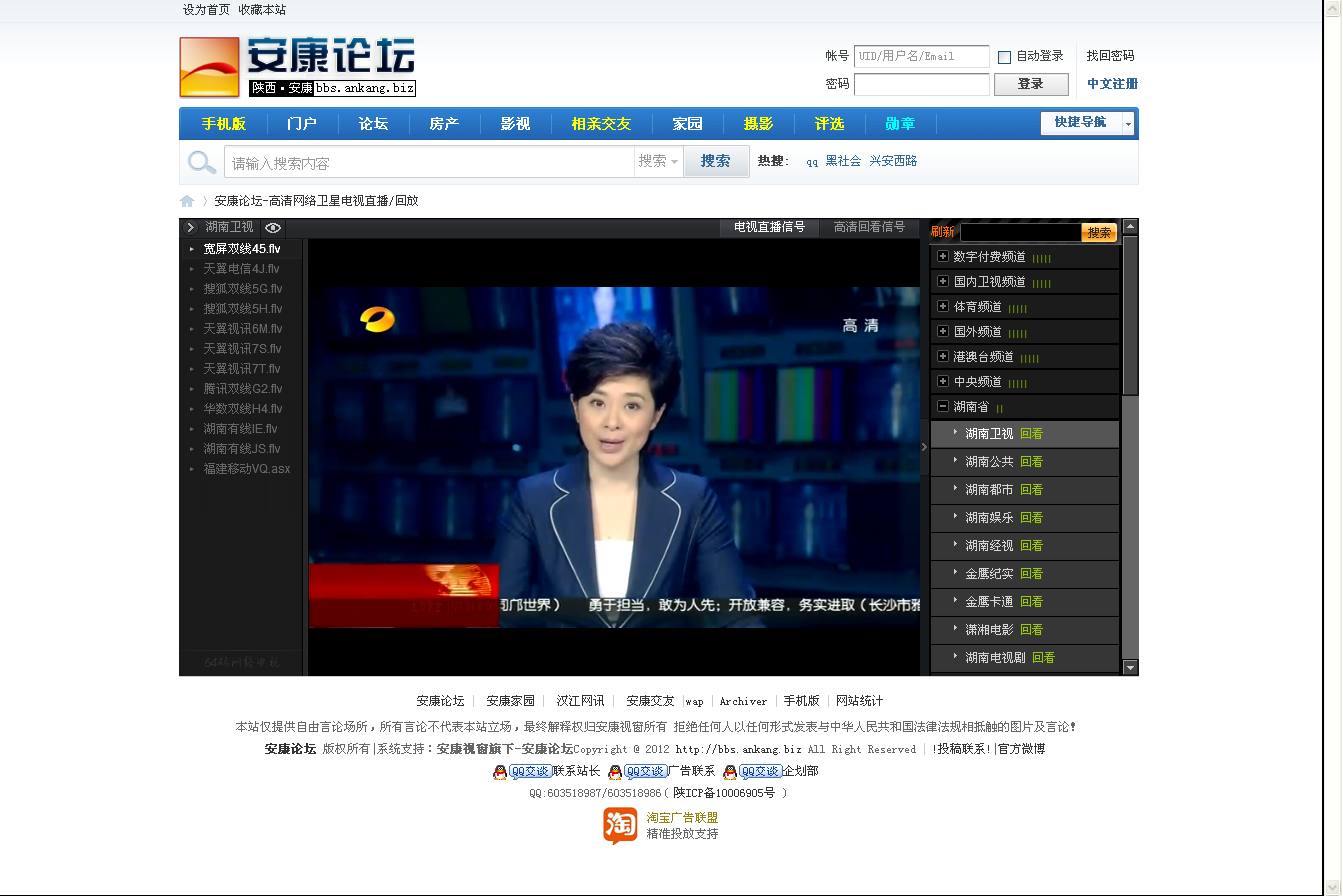The width and height of the screenshot is (1343, 896).
Task: Click the play triangle beside 湖南卫视 channel entry
Action: [957, 433]
